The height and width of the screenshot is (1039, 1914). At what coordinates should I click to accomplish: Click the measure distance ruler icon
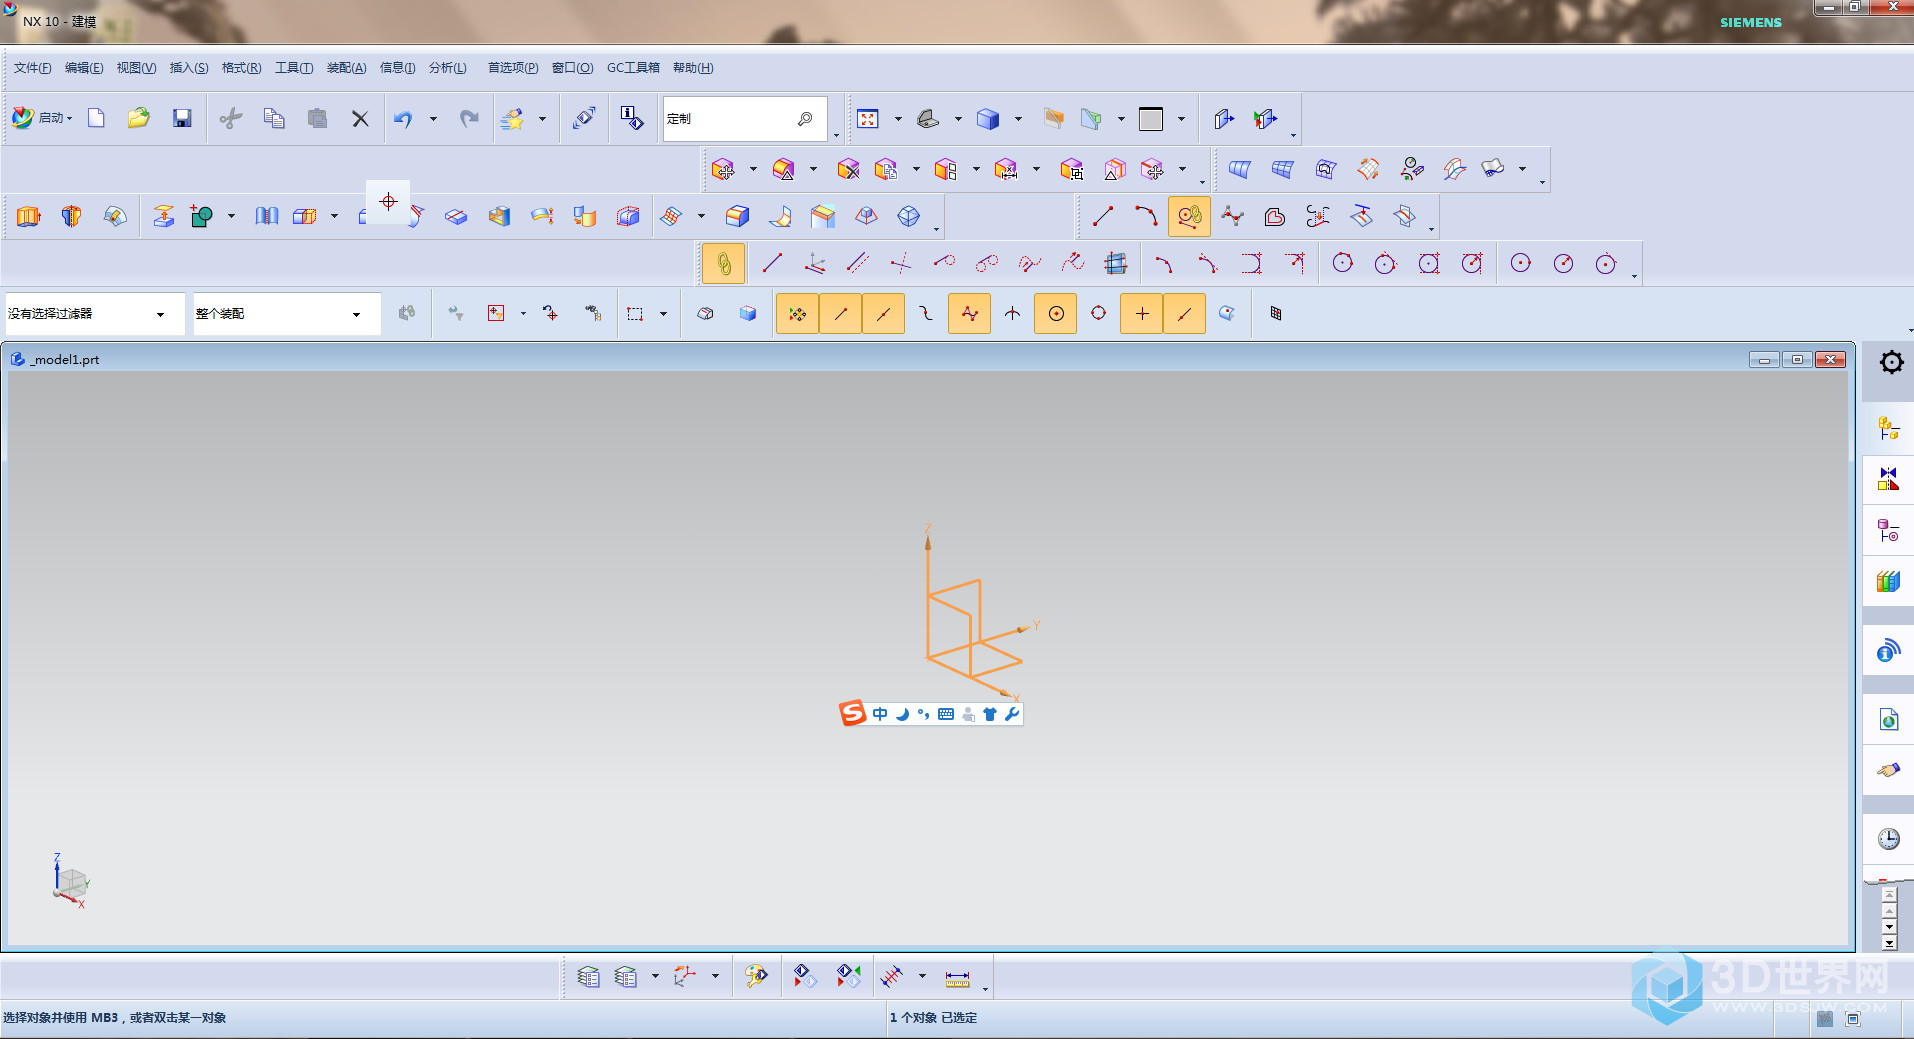957,977
